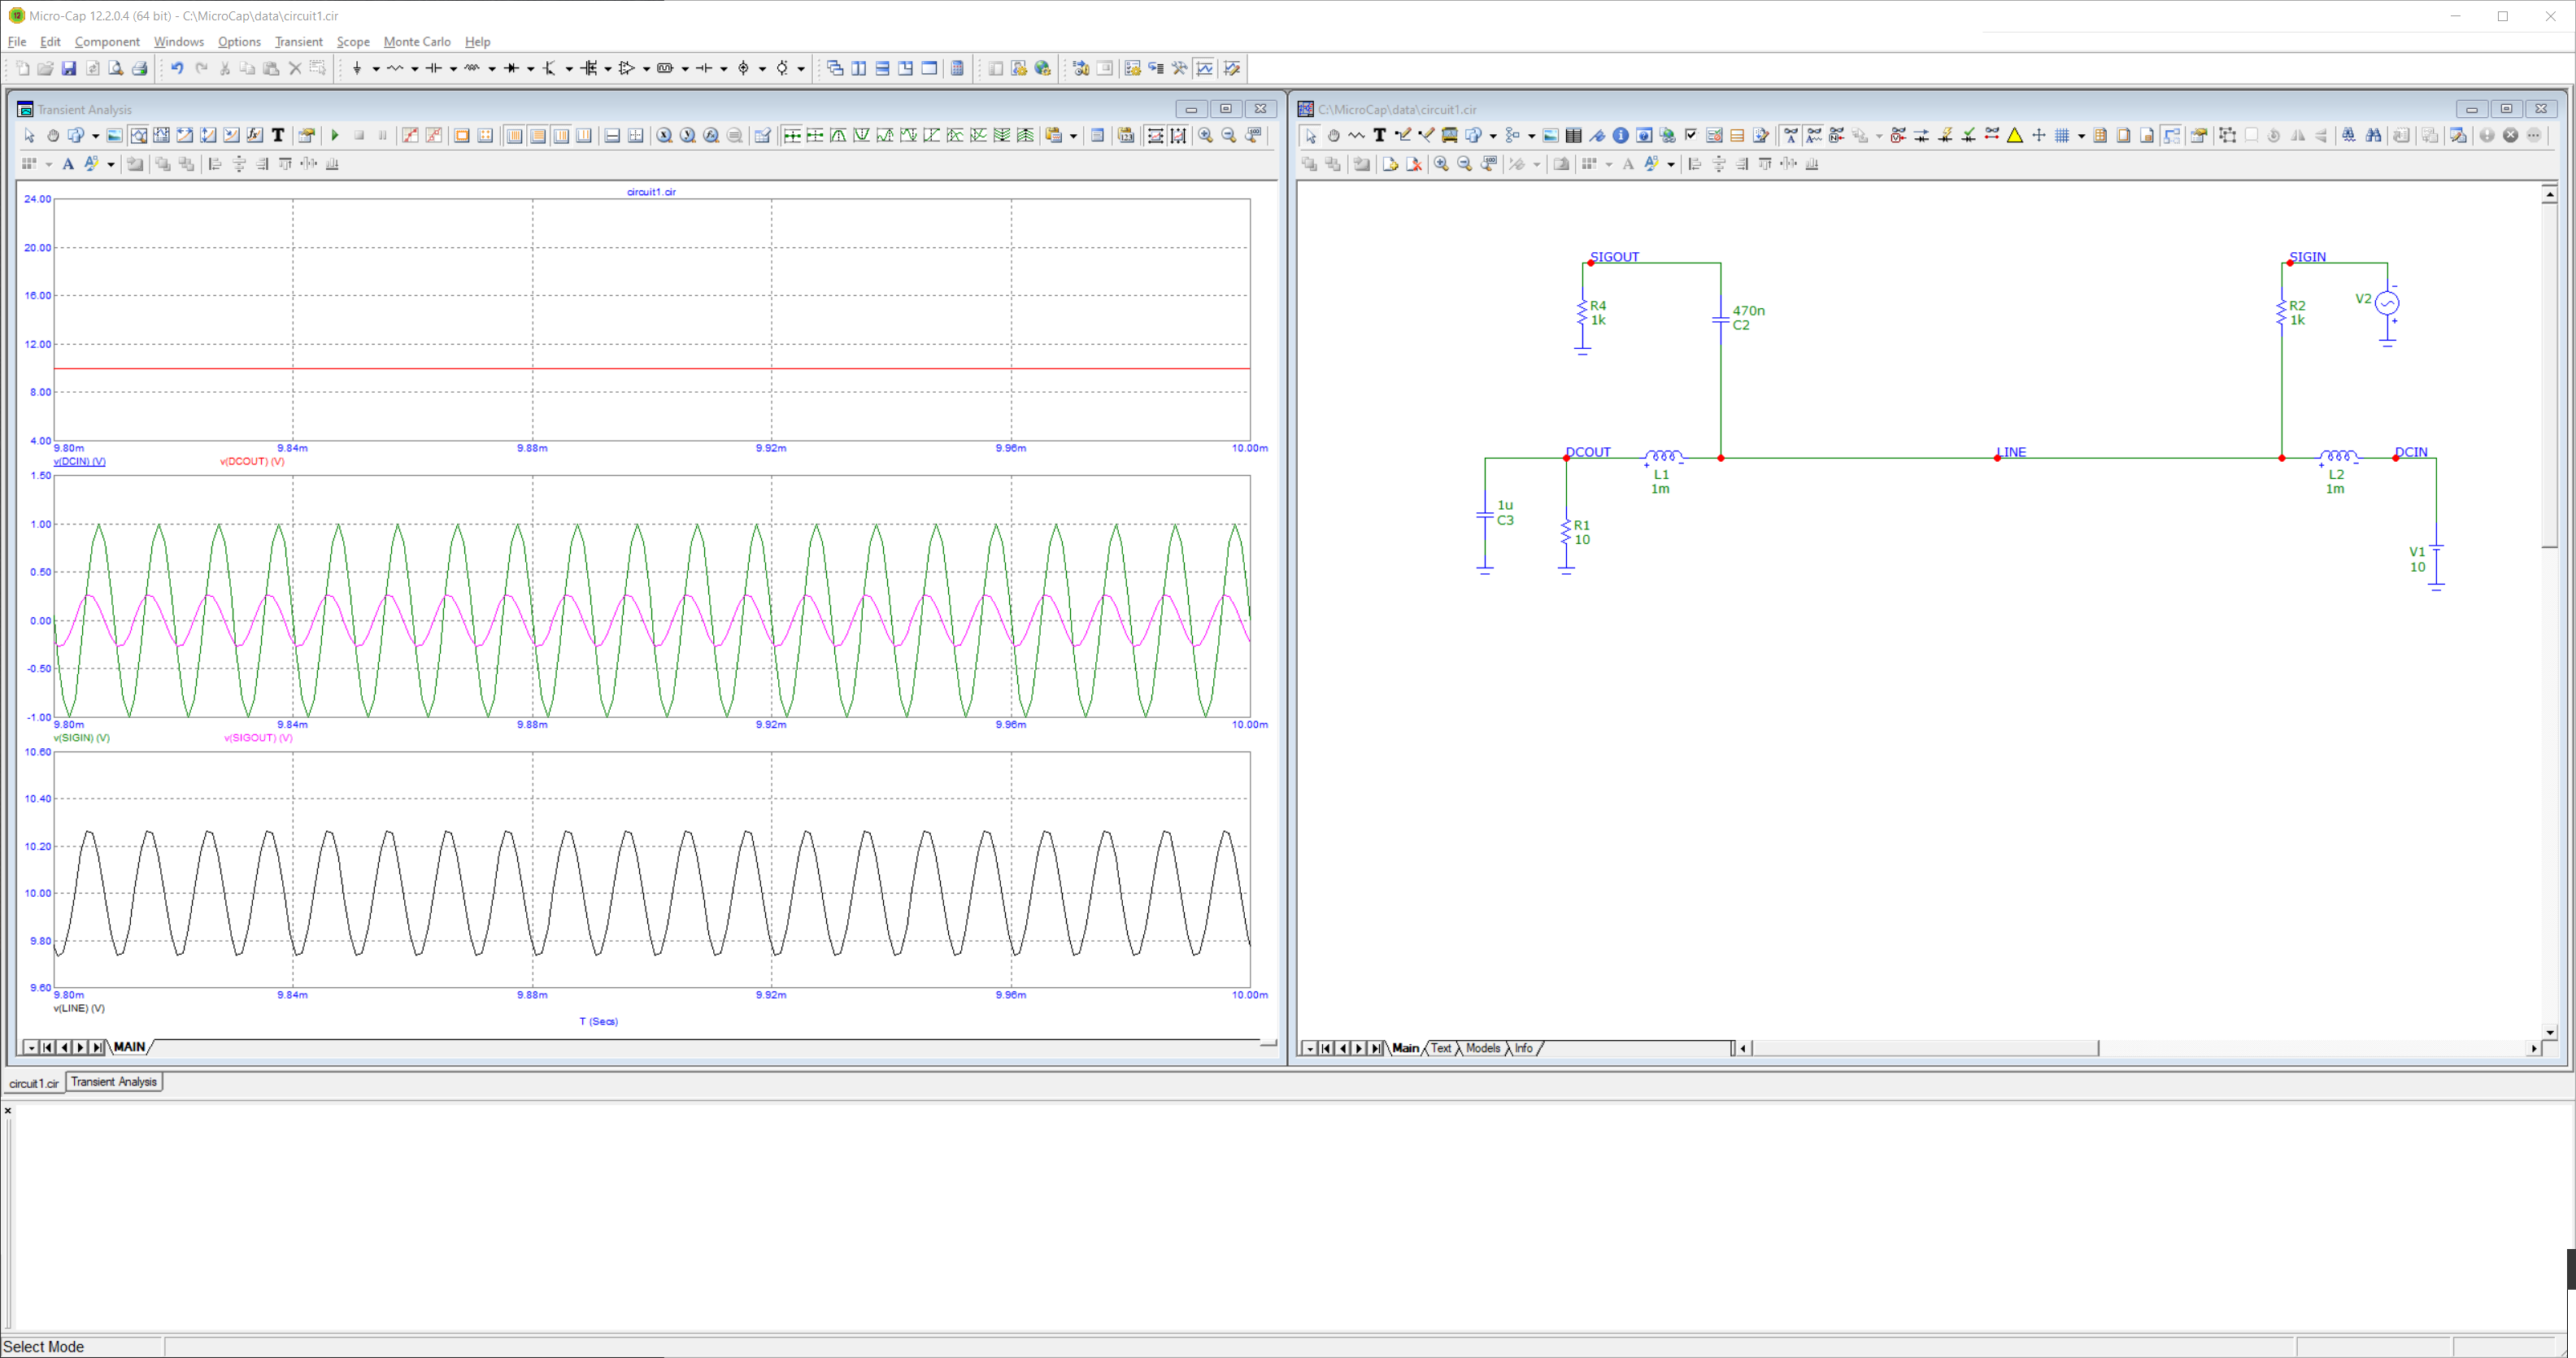Select the V2 sine source in schematic
Viewport: 2576px width, 1358px height.
click(x=2386, y=302)
